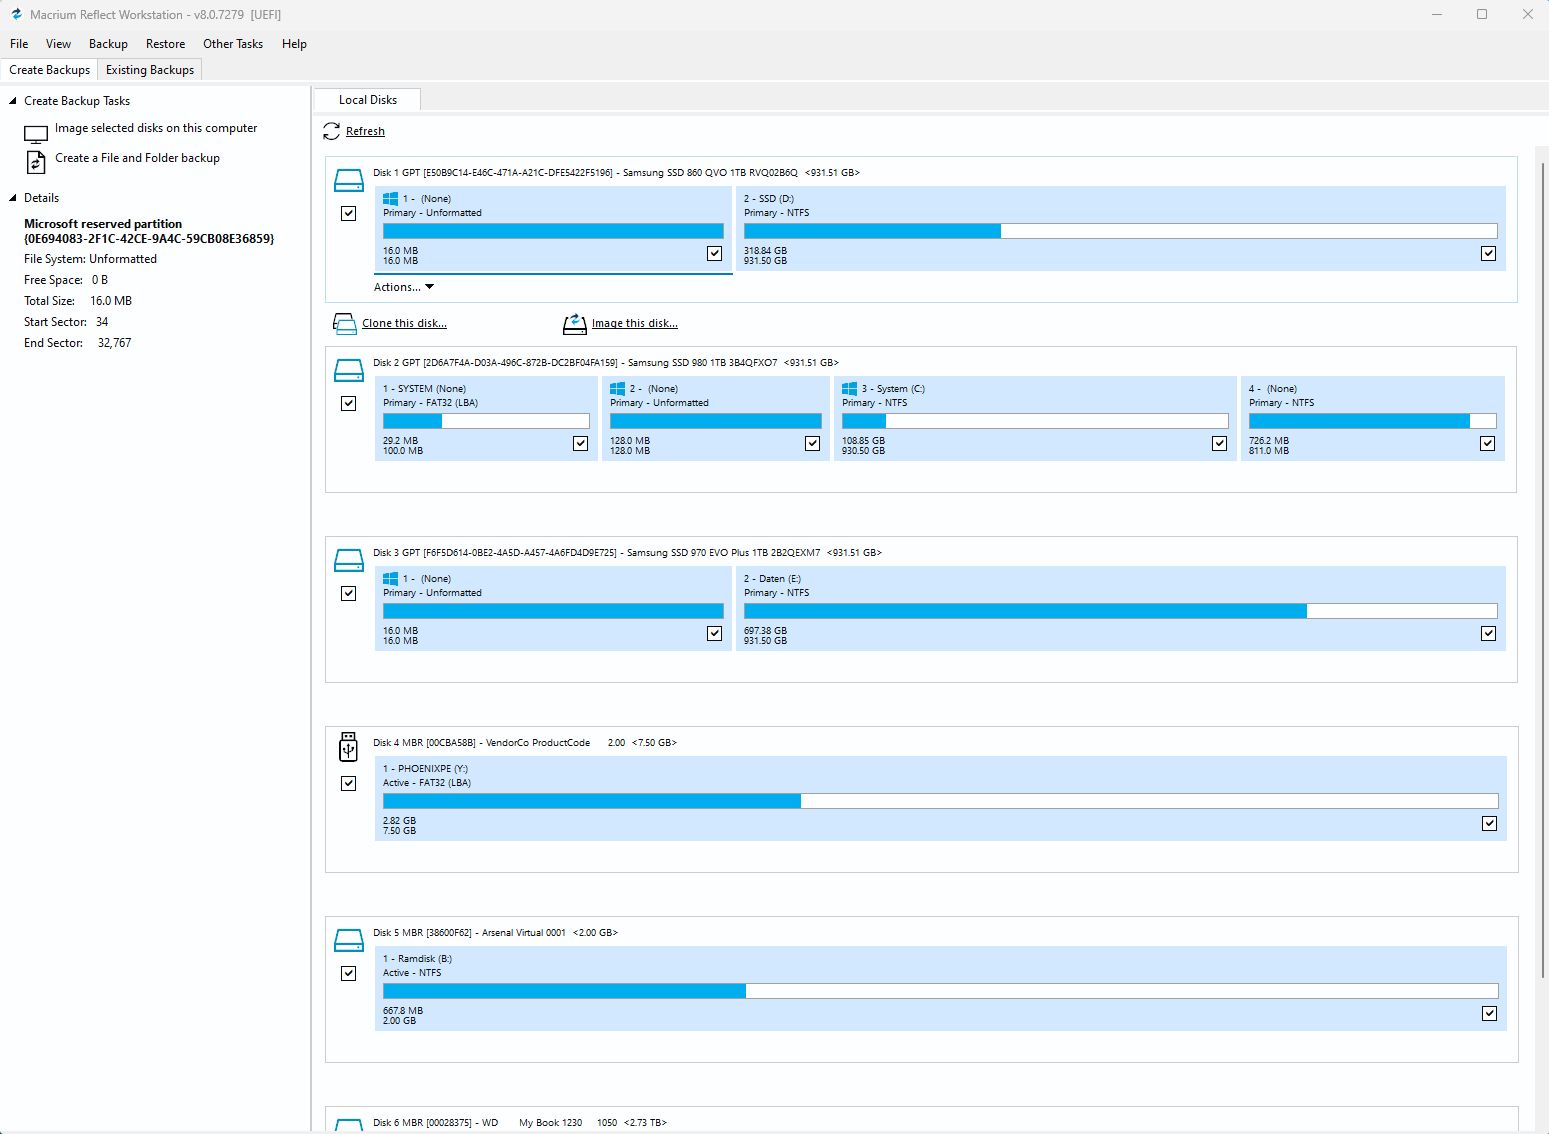The height and width of the screenshot is (1134, 1549).
Task: Uncheck the Ramdisk (B:) partition checkbox
Action: click(x=1489, y=1013)
